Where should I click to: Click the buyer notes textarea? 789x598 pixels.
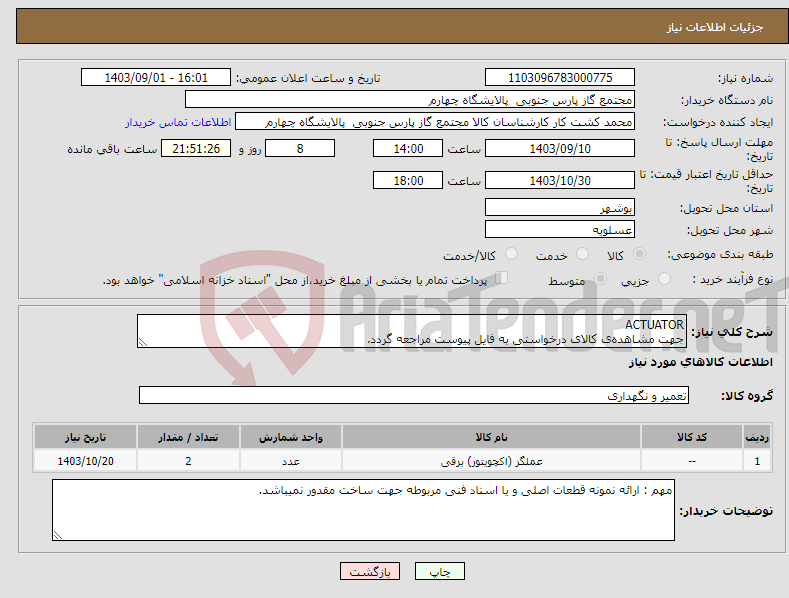pos(363,510)
